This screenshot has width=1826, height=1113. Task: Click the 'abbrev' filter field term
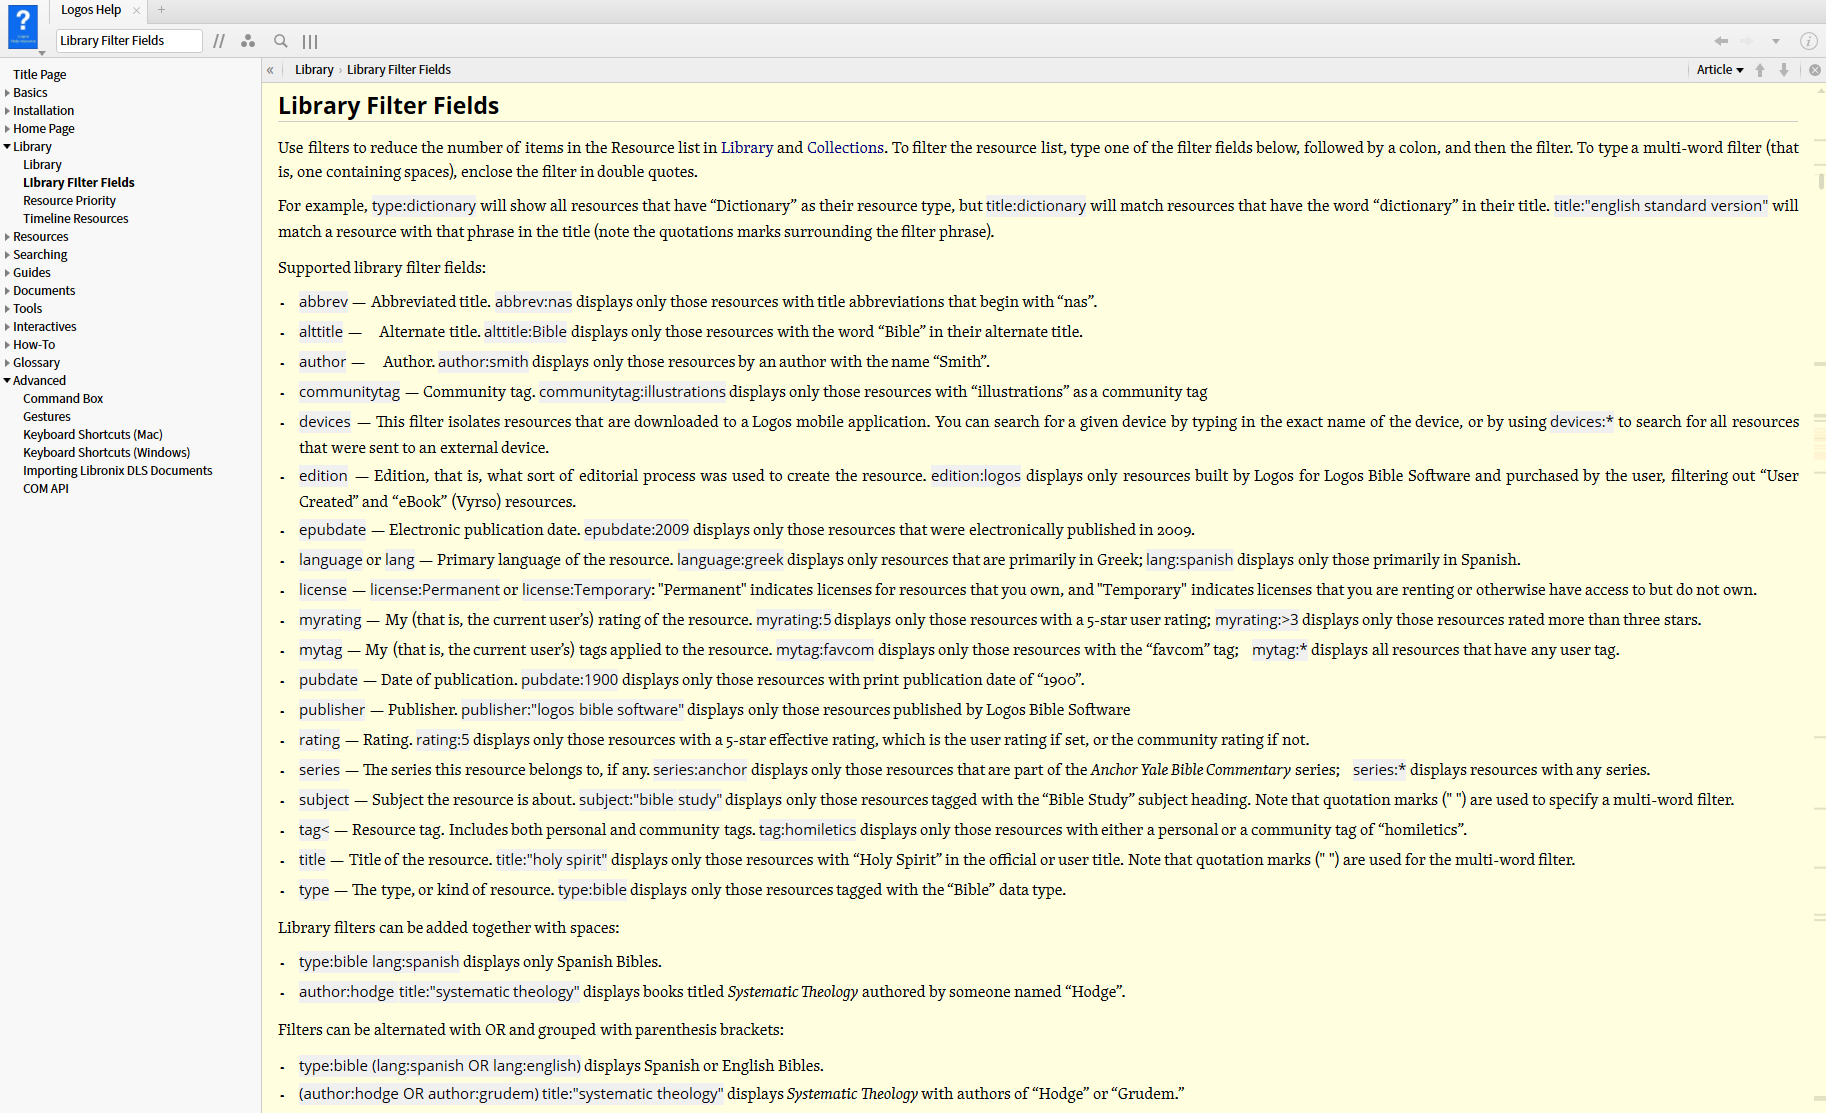tap(323, 302)
